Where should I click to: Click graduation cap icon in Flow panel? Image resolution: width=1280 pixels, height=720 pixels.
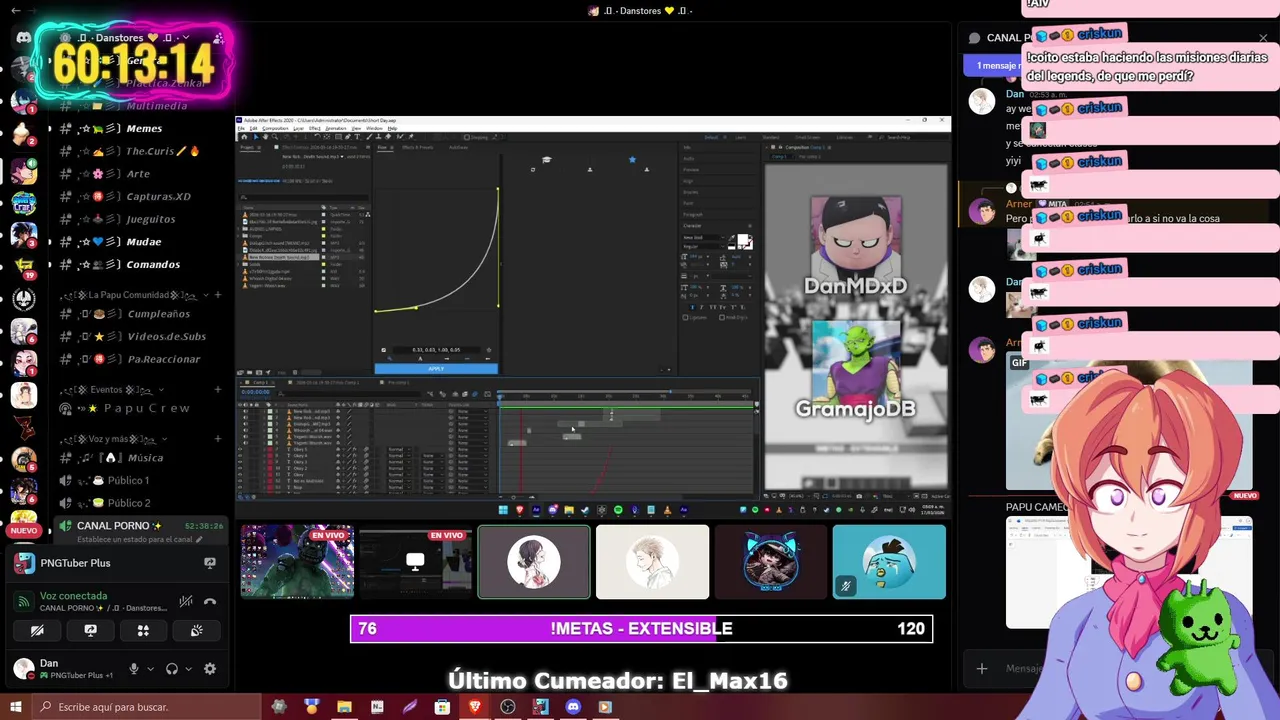click(546, 160)
